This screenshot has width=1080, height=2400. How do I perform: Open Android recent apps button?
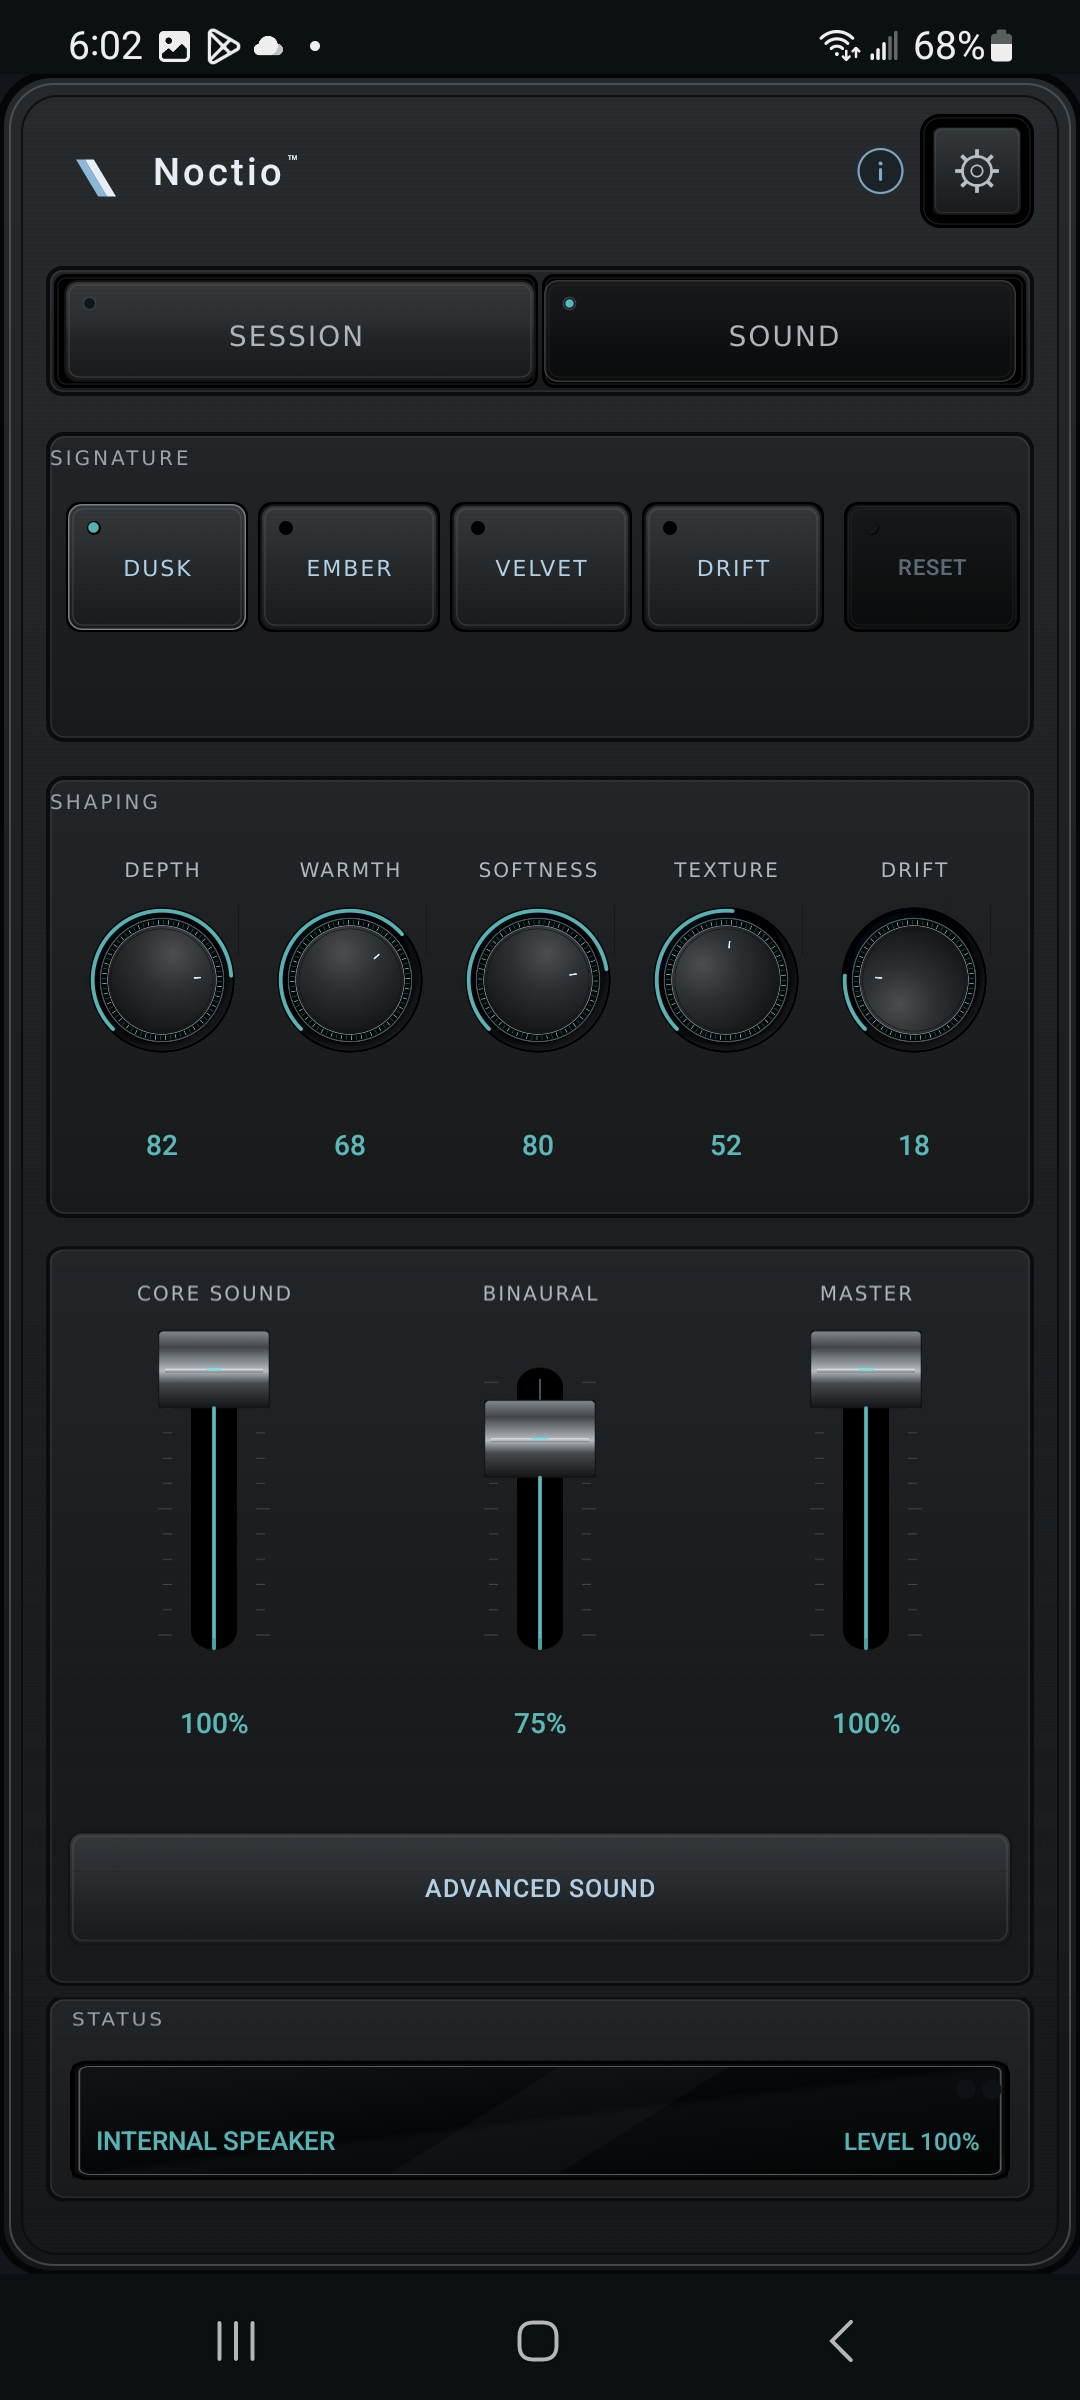(x=236, y=2341)
